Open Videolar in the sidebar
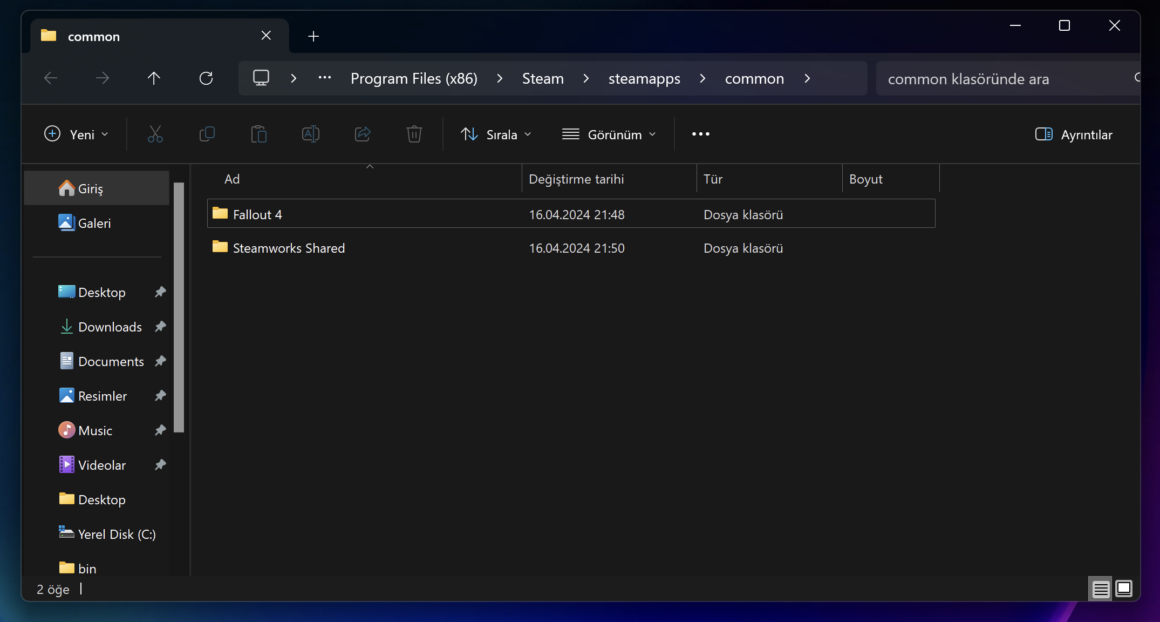The width and height of the screenshot is (1160, 622). [x=97, y=464]
